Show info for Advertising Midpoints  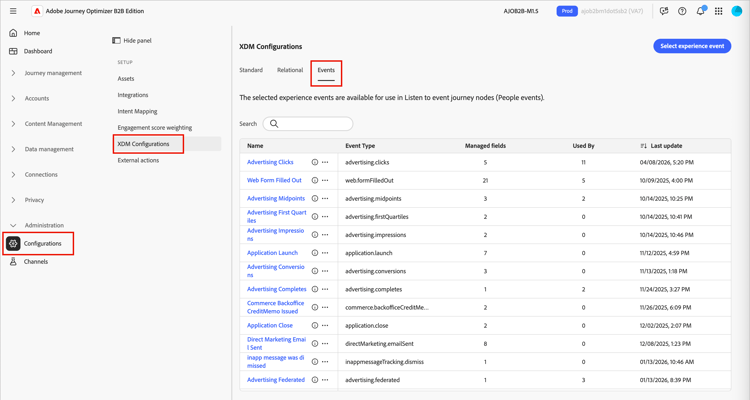[x=315, y=199]
